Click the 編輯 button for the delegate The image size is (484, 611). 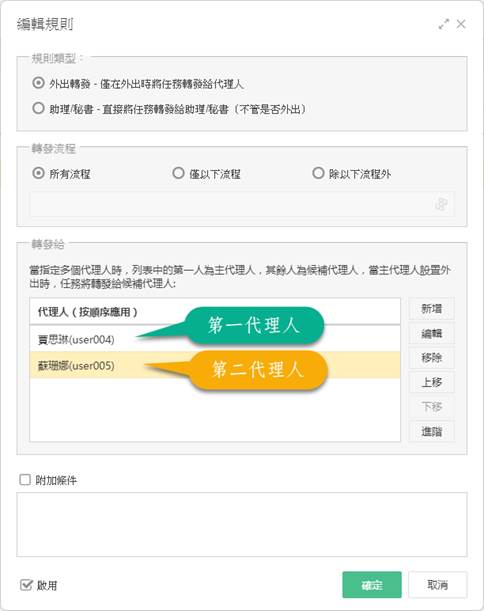coord(431,333)
